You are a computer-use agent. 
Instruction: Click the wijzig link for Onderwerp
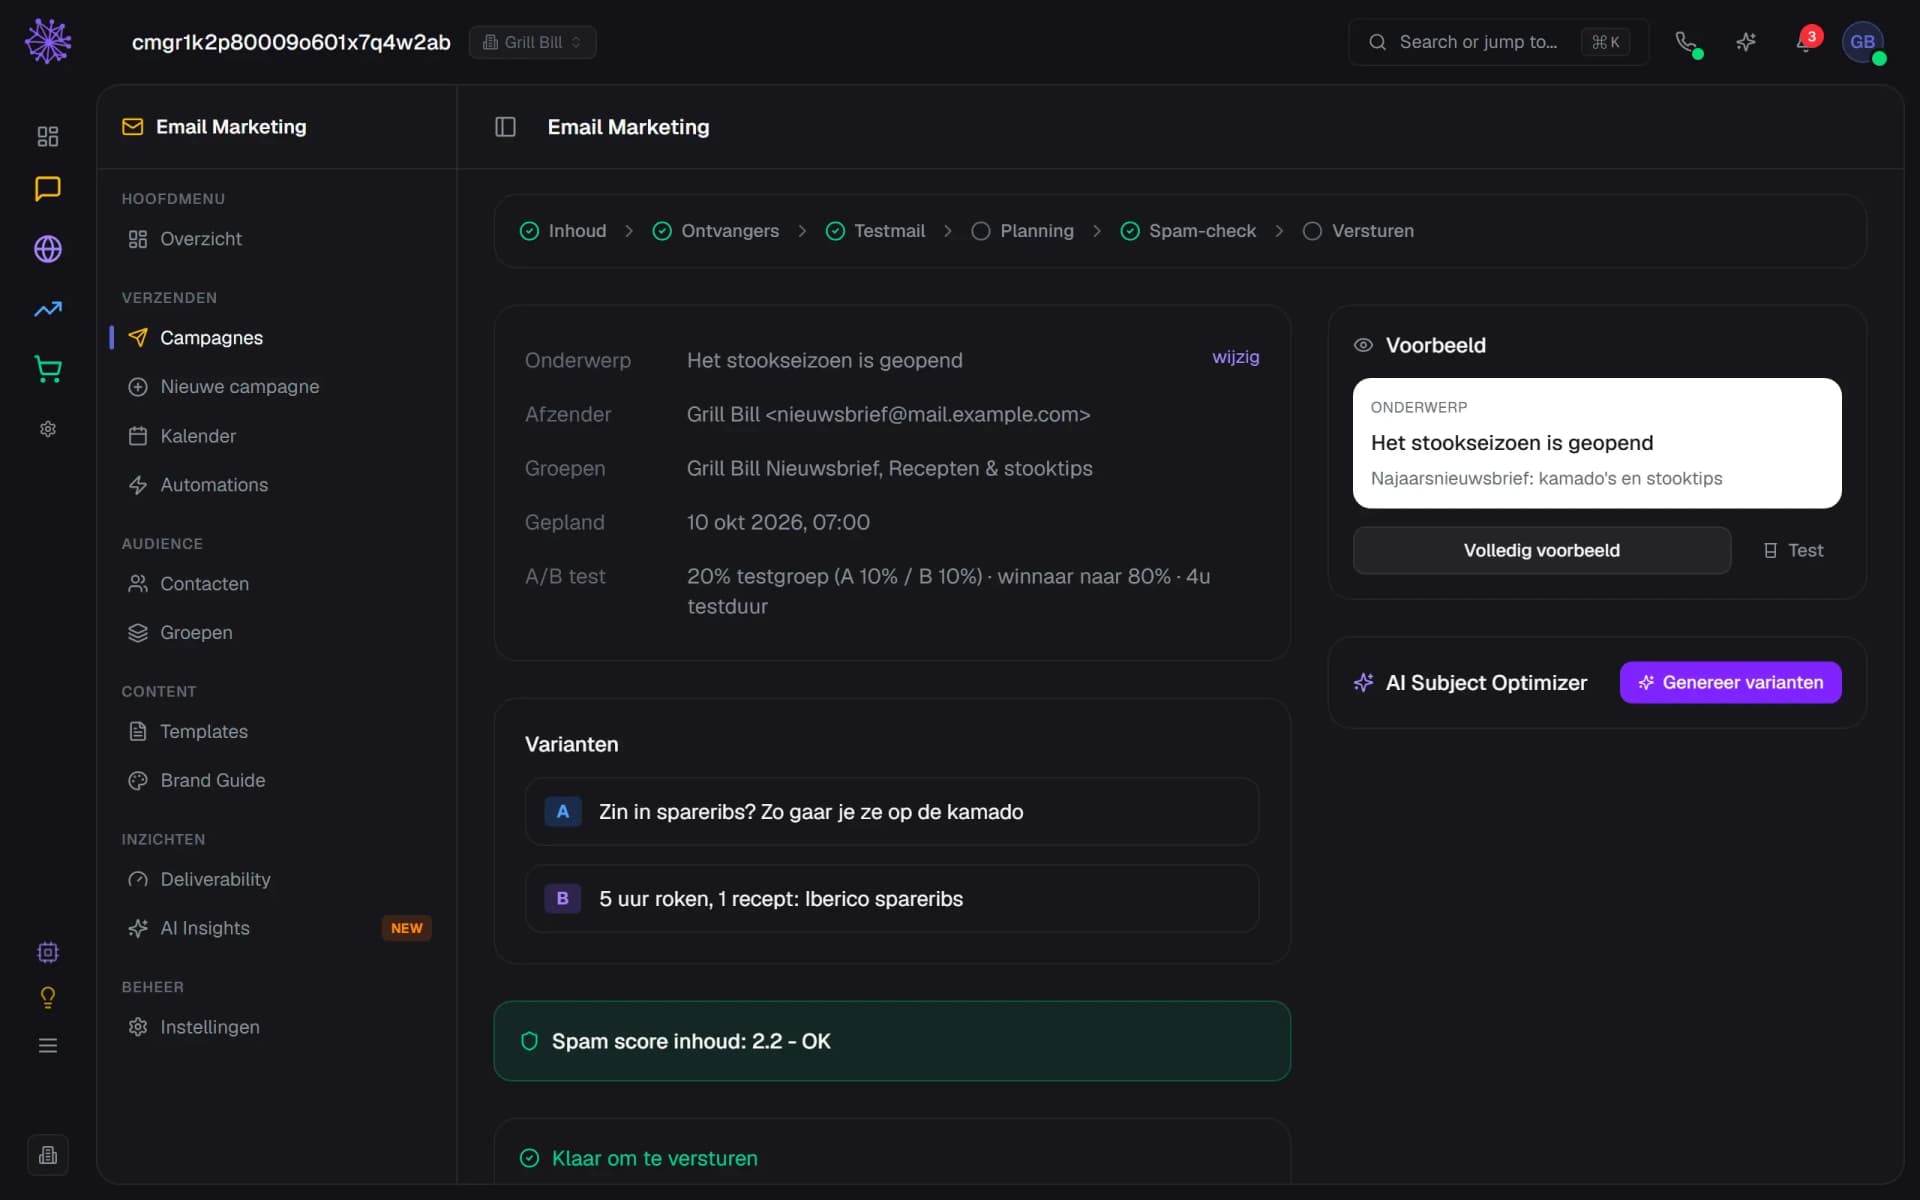(x=1235, y=357)
